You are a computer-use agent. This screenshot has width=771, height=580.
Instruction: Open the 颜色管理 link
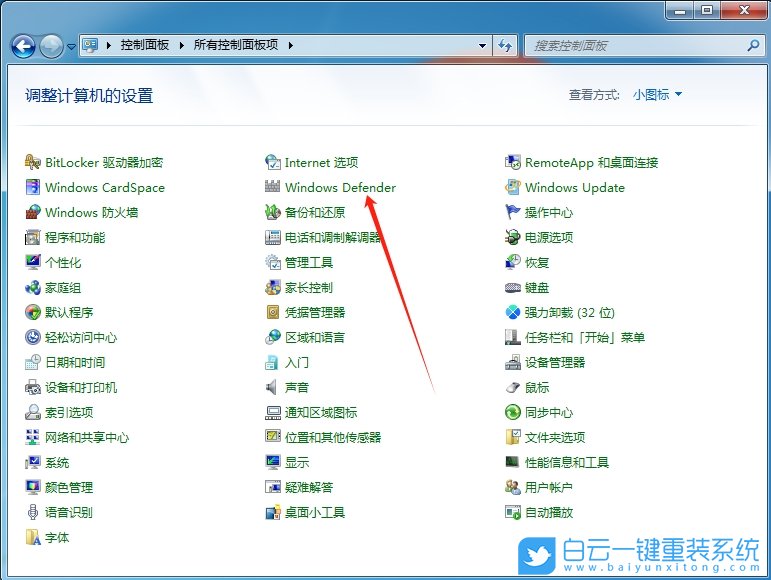pyautogui.click(x=69, y=487)
